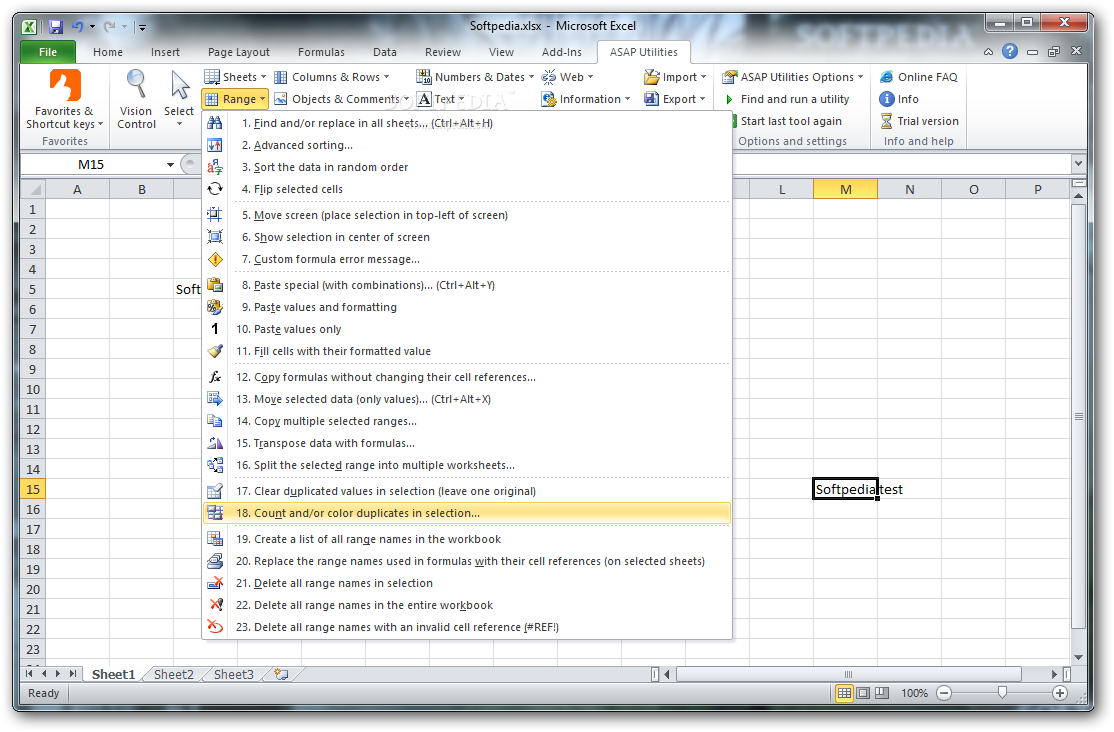Click the Find and/or replace binoculars icon
Image resolution: width=1114 pixels, height=732 pixels.
(x=215, y=123)
